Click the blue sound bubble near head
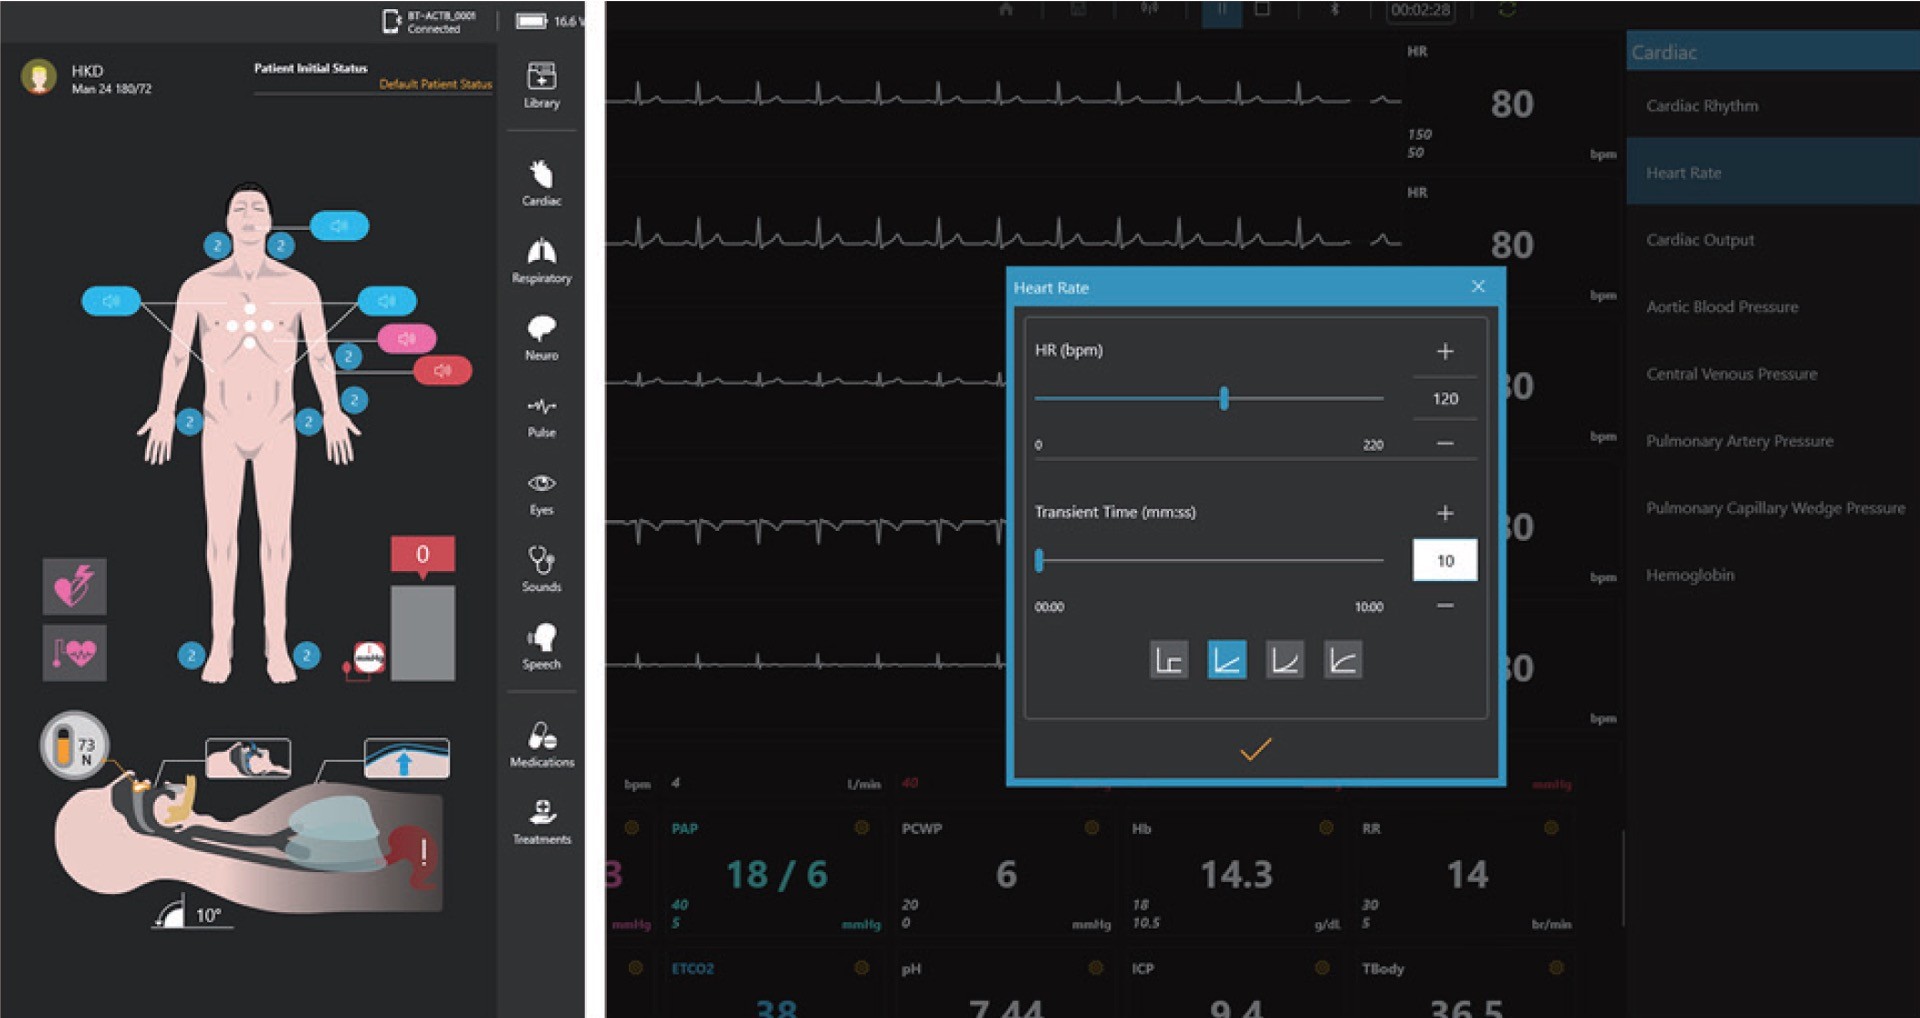1920x1018 pixels. pyautogui.click(x=339, y=226)
